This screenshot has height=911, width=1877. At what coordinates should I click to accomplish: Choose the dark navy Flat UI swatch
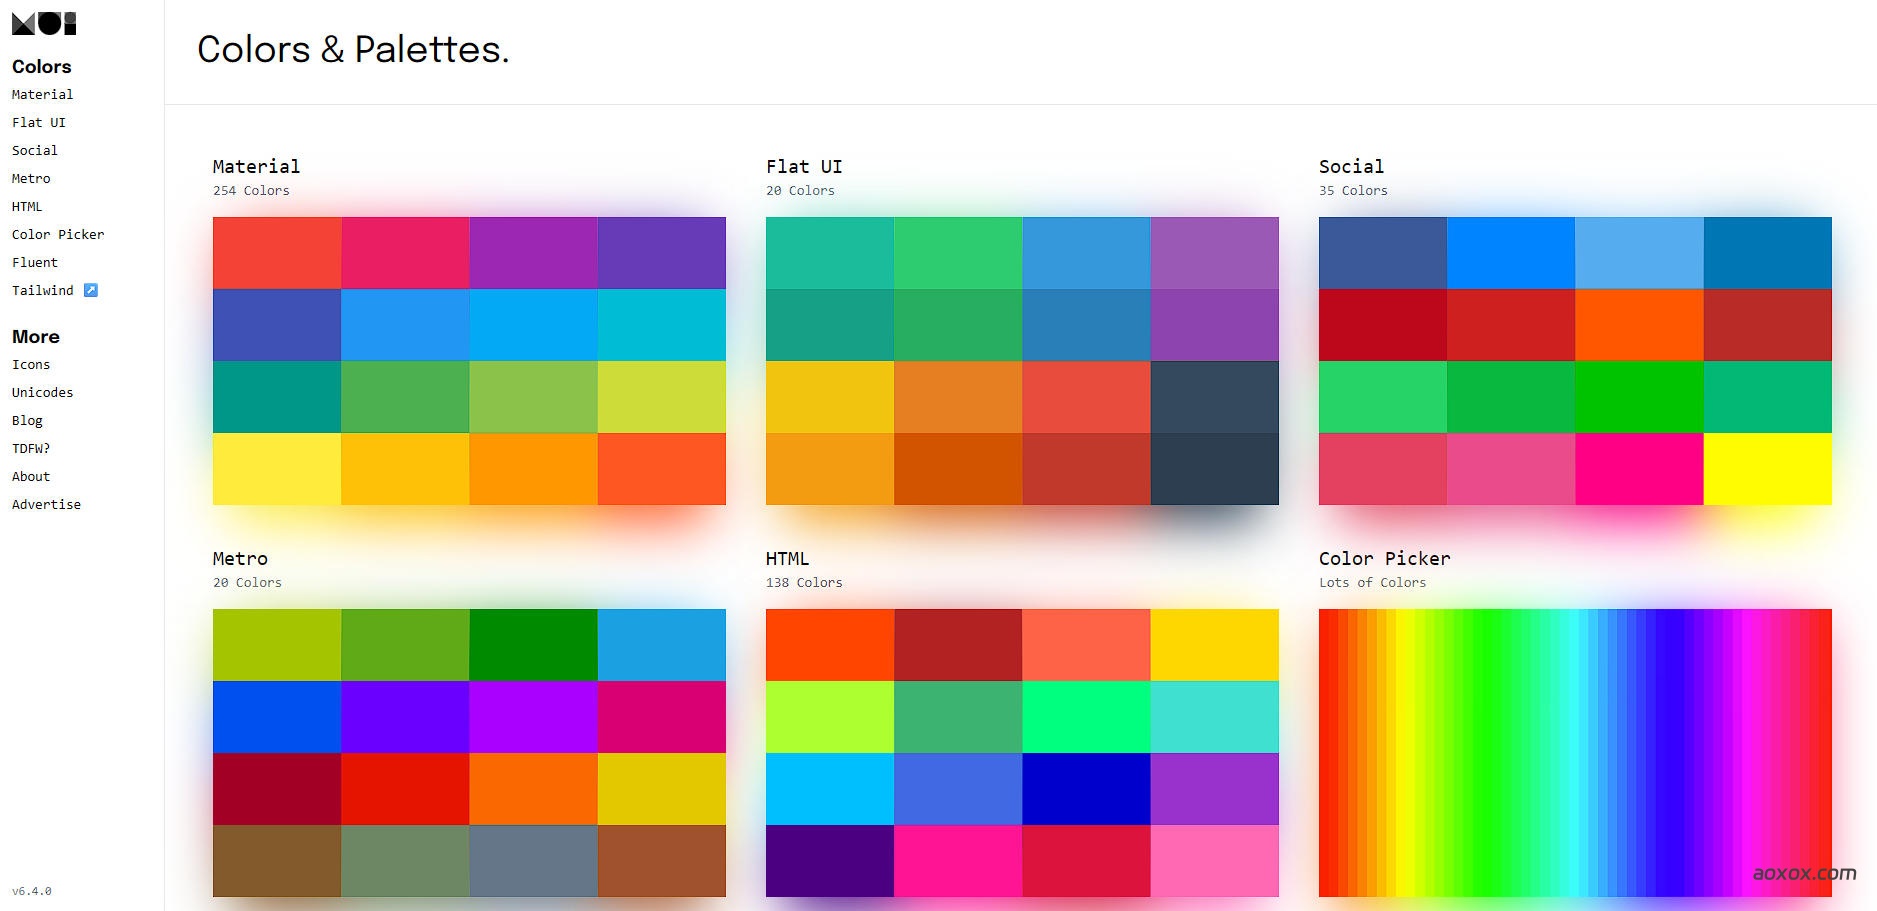pos(1214,469)
